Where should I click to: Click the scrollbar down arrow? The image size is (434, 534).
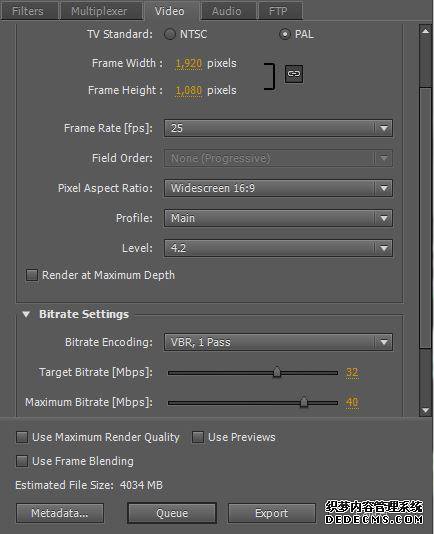[x=425, y=410]
